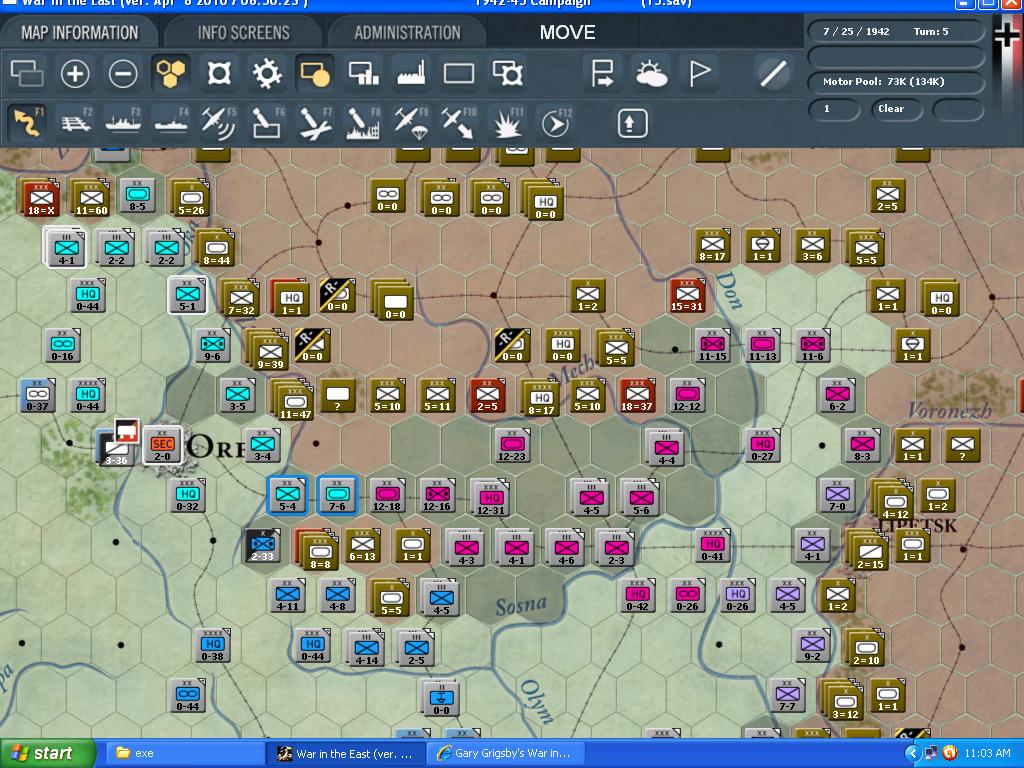The width and height of the screenshot is (1024, 768).
Task: Click the Motor Pool 73K (134K) display
Action: pyautogui.click(x=895, y=82)
